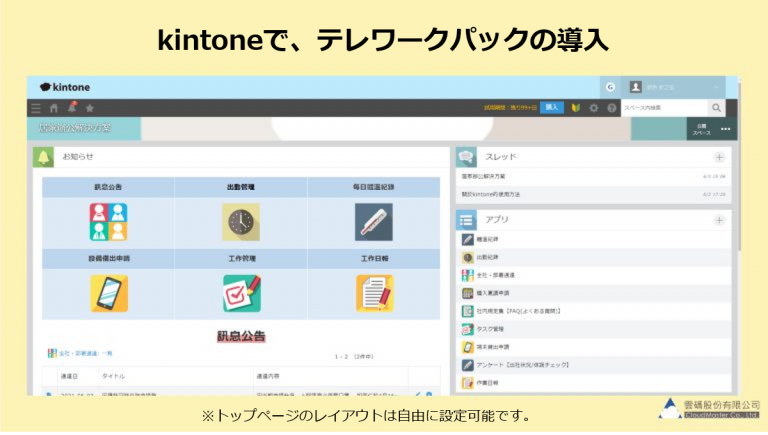Click the スペース内検索 search field
This screenshot has width=768, height=435.
coord(664,108)
